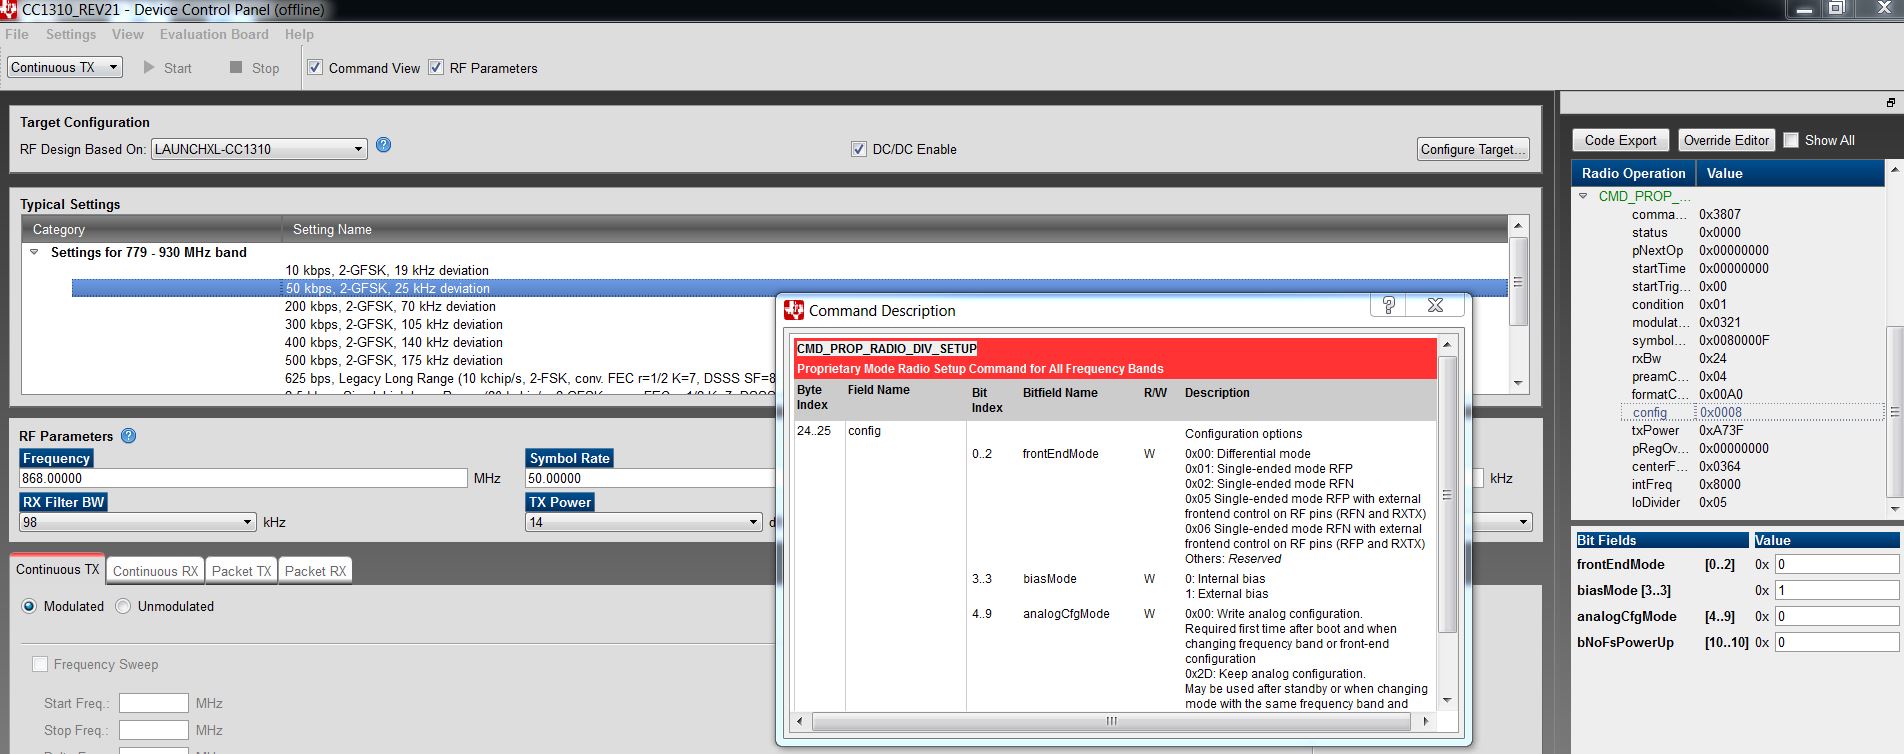Edit the frontEndMode bit field value
Screen dimensions: 1904x754
click(1837, 564)
